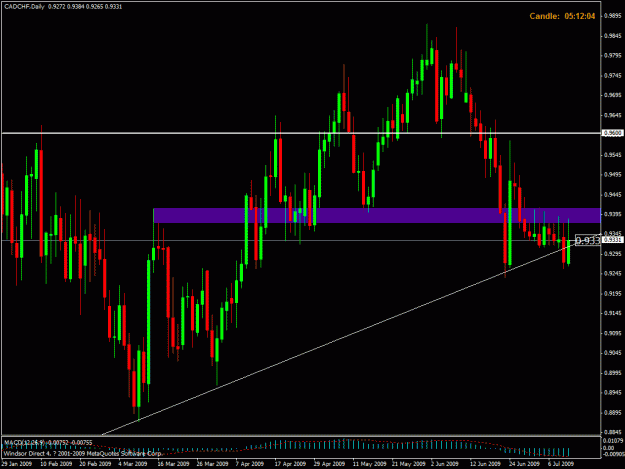Viewport: 625px width, 469px height.
Task: Click the 0.9045 price axis label
Action: (x=613, y=353)
